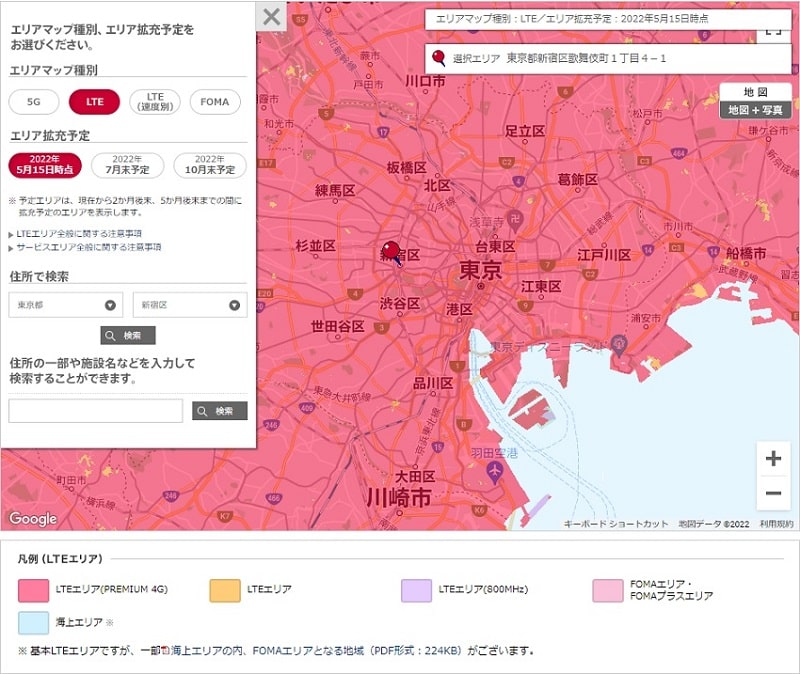Select the LTE (速度別) map type
Image resolution: width=800 pixels, height=674 pixels.
point(155,102)
